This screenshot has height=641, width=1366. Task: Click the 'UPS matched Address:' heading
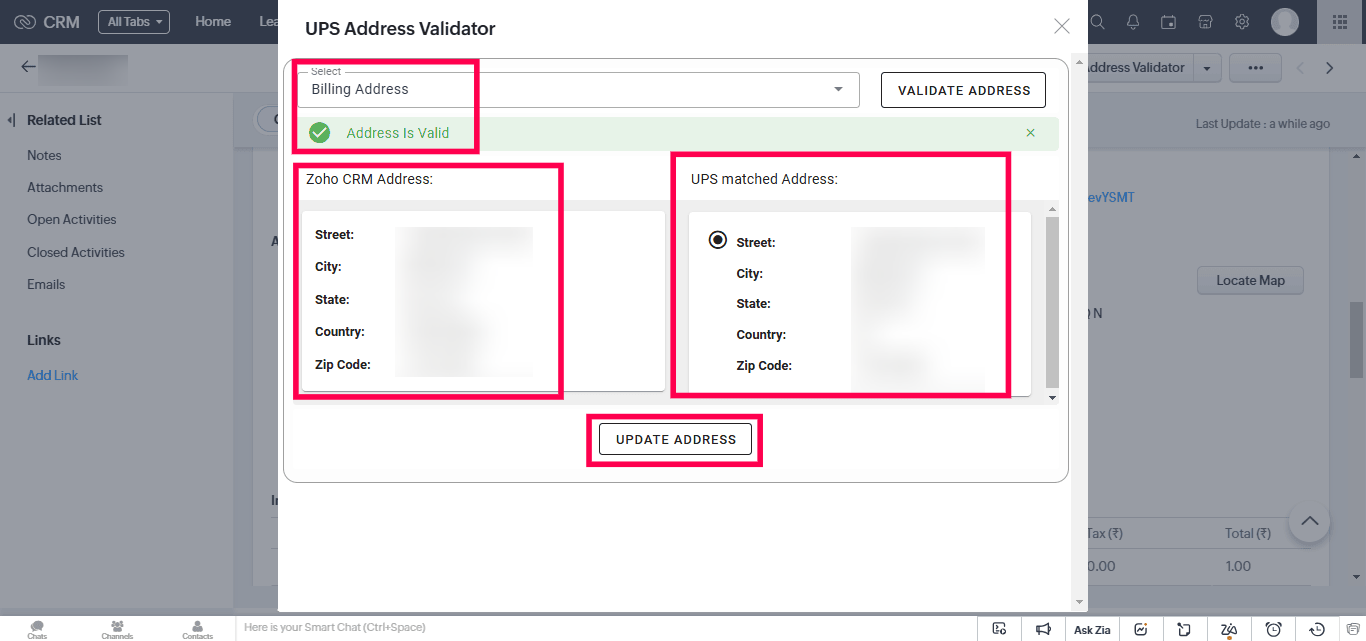pos(764,179)
